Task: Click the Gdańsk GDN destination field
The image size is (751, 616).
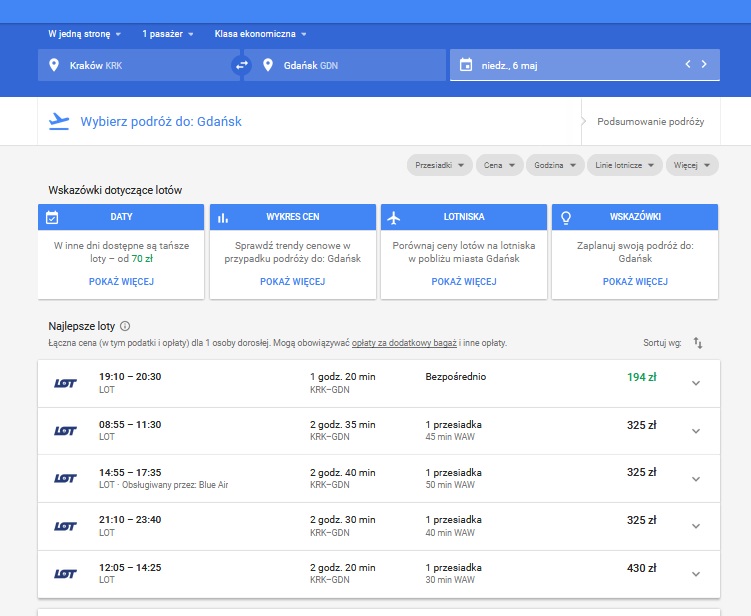Action: point(345,65)
